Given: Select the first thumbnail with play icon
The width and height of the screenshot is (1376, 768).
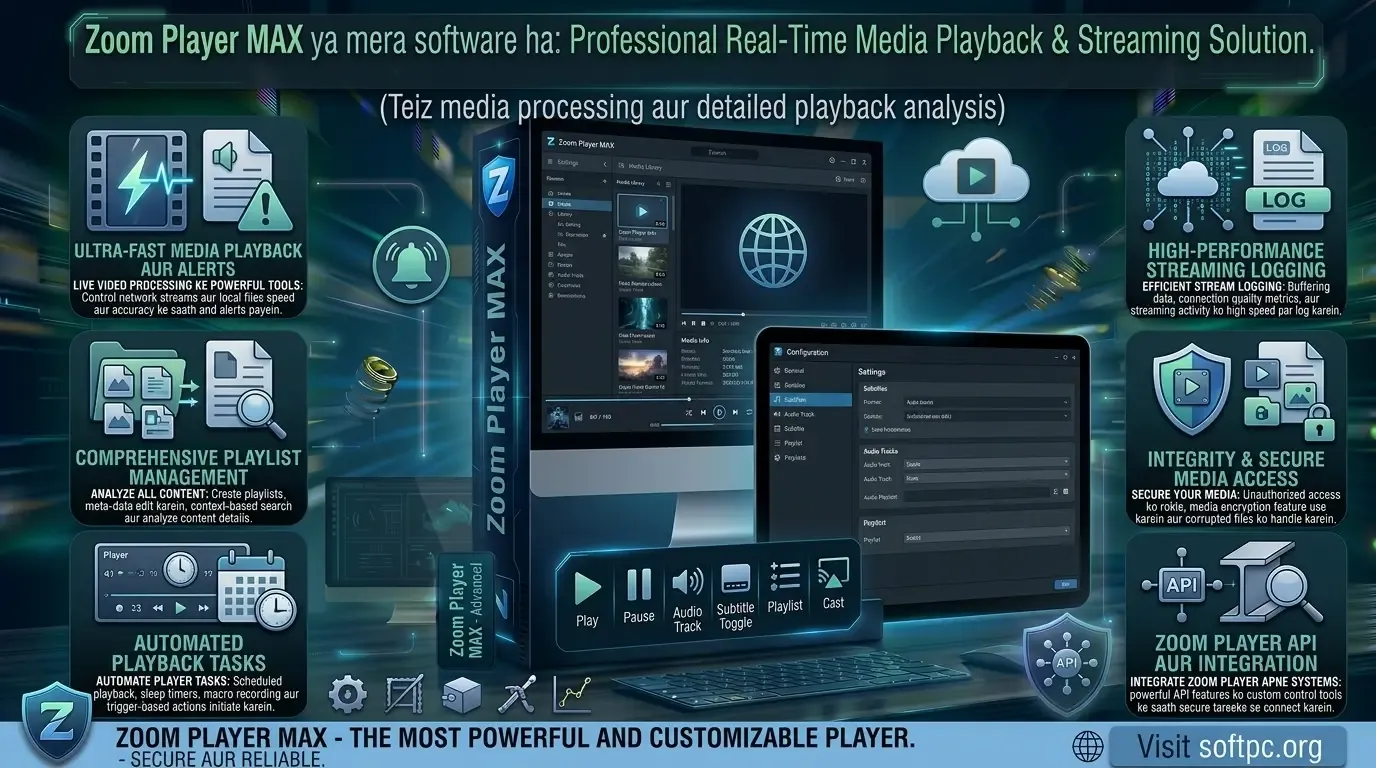Looking at the screenshot, I should pyautogui.click(x=642, y=212).
